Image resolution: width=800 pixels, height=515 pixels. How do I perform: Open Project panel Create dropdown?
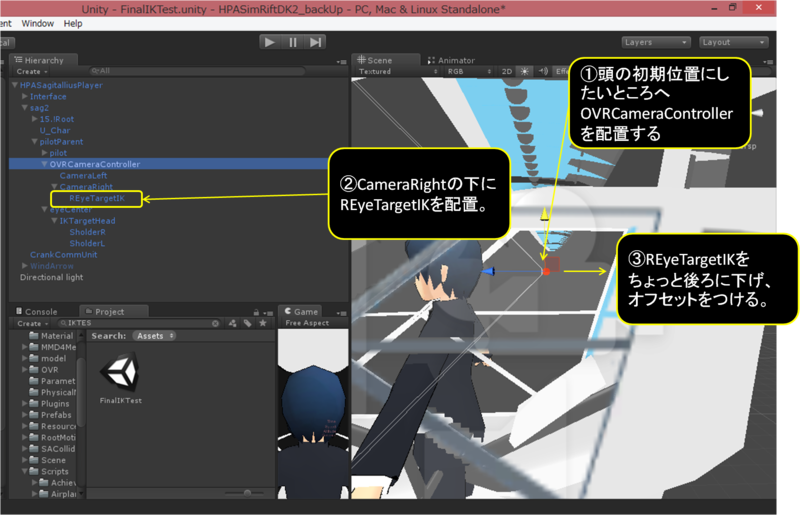click(33, 324)
